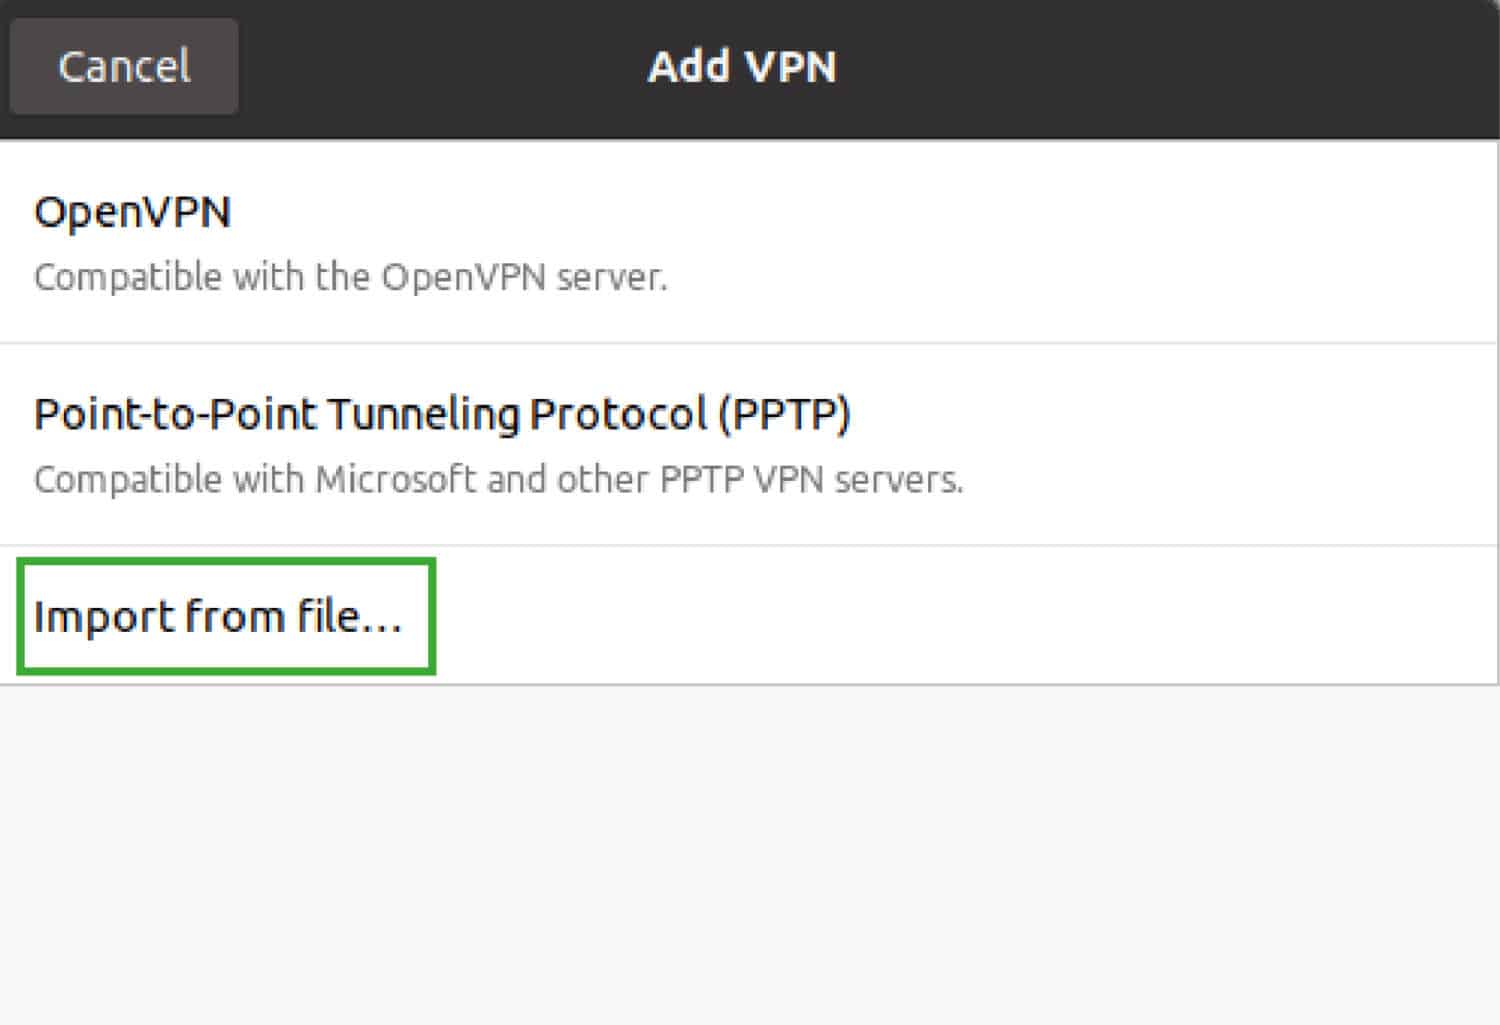The height and width of the screenshot is (1025, 1500).
Task: Click the OpenVPN compatibility description text
Action: tap(352, 277)
